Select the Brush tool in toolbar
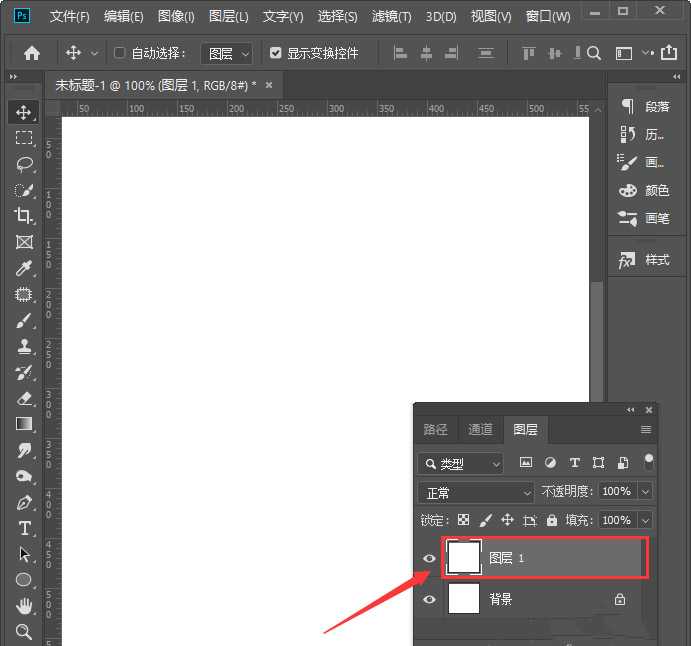 click(24, 320)
